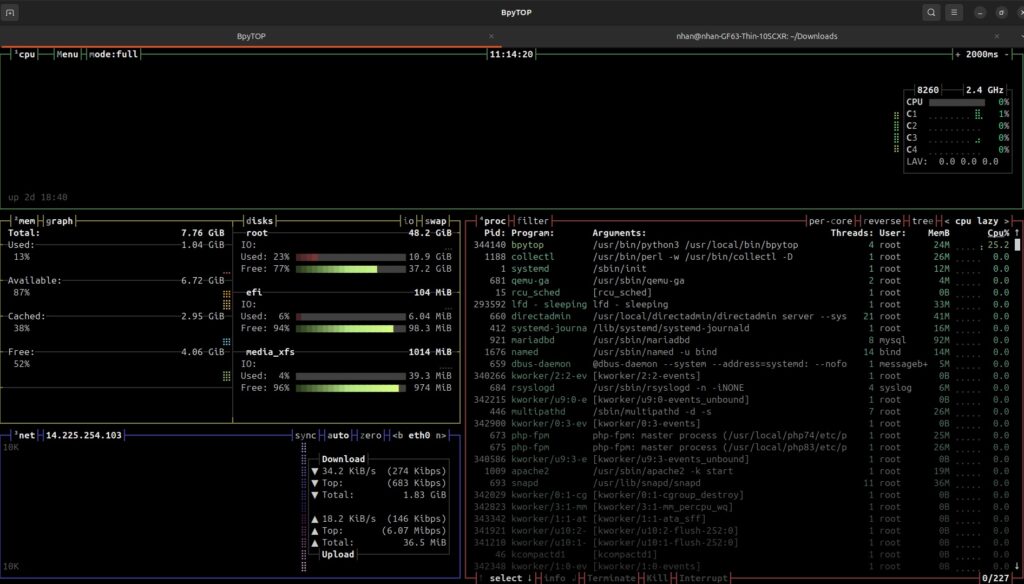Click the right arrow beside cpu lazy sorting
1024x584 pixels.
tap(1007, 220)
